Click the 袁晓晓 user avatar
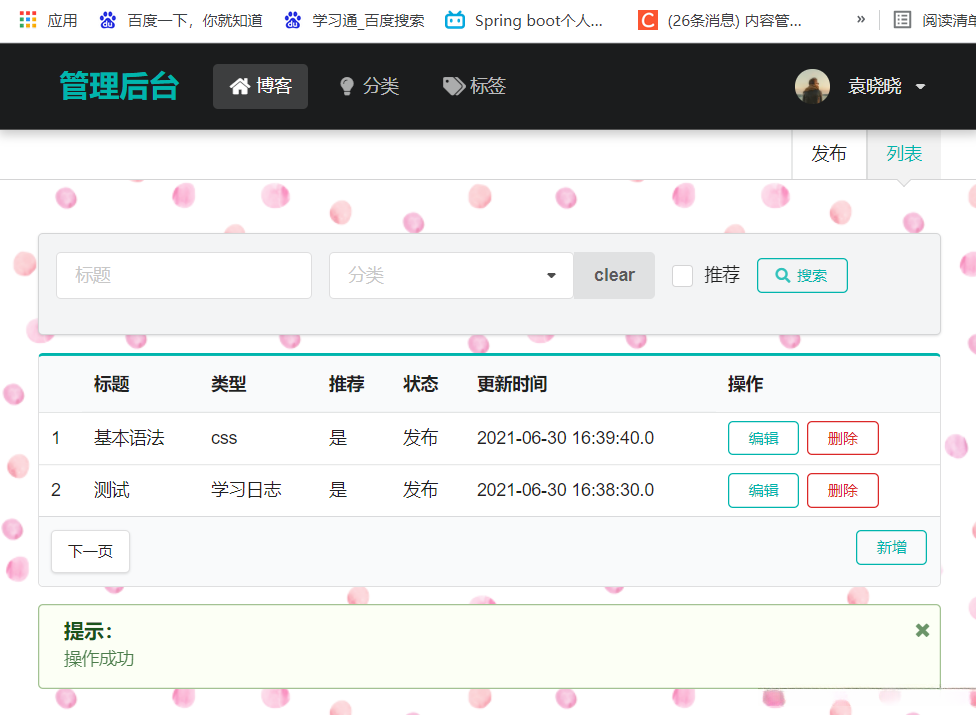This screenshot has width=976, height=715. coord(812,86)
